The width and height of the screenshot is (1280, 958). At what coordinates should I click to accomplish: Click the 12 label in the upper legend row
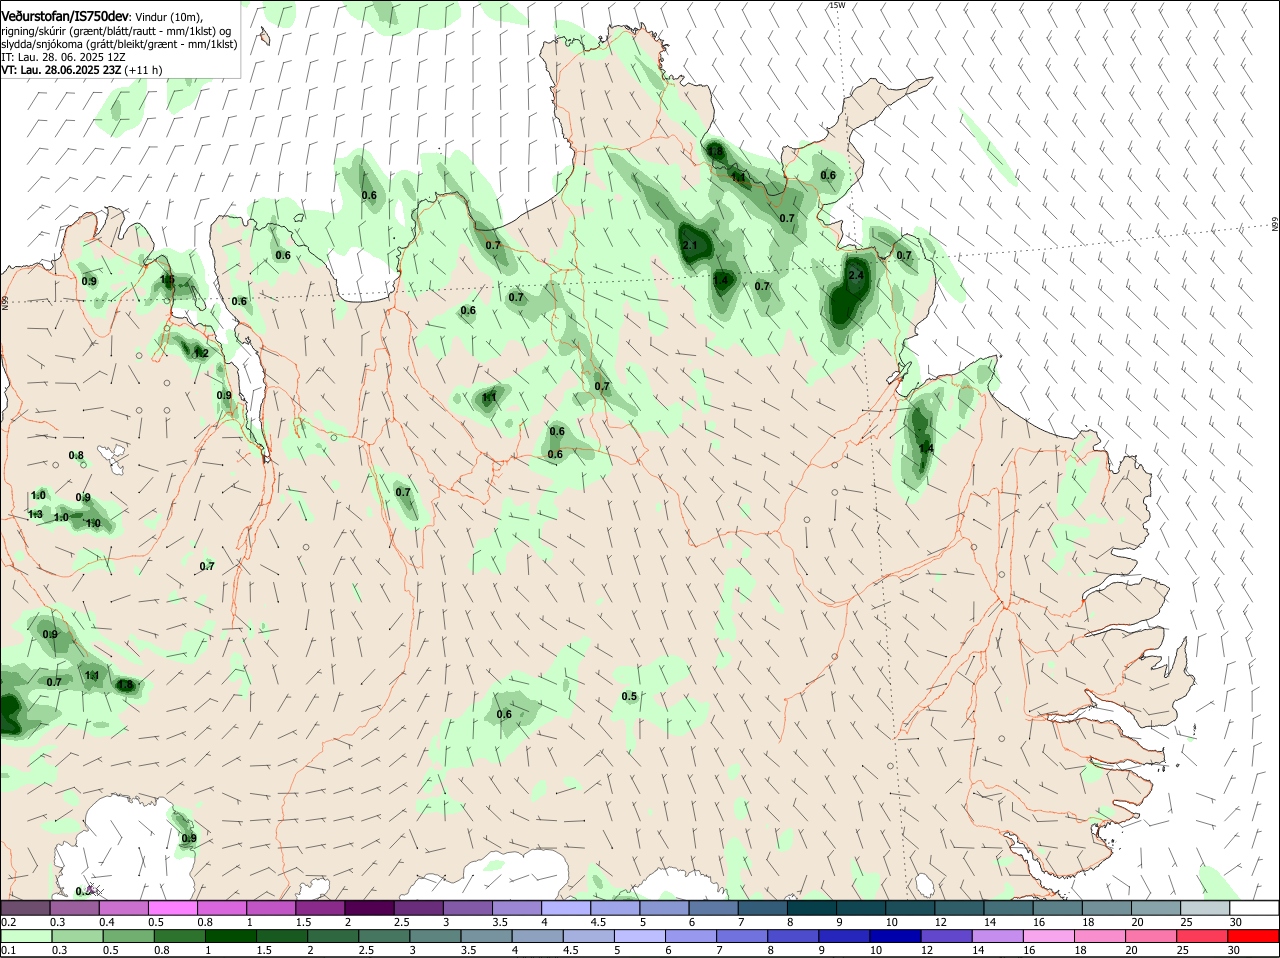(941, 922)
